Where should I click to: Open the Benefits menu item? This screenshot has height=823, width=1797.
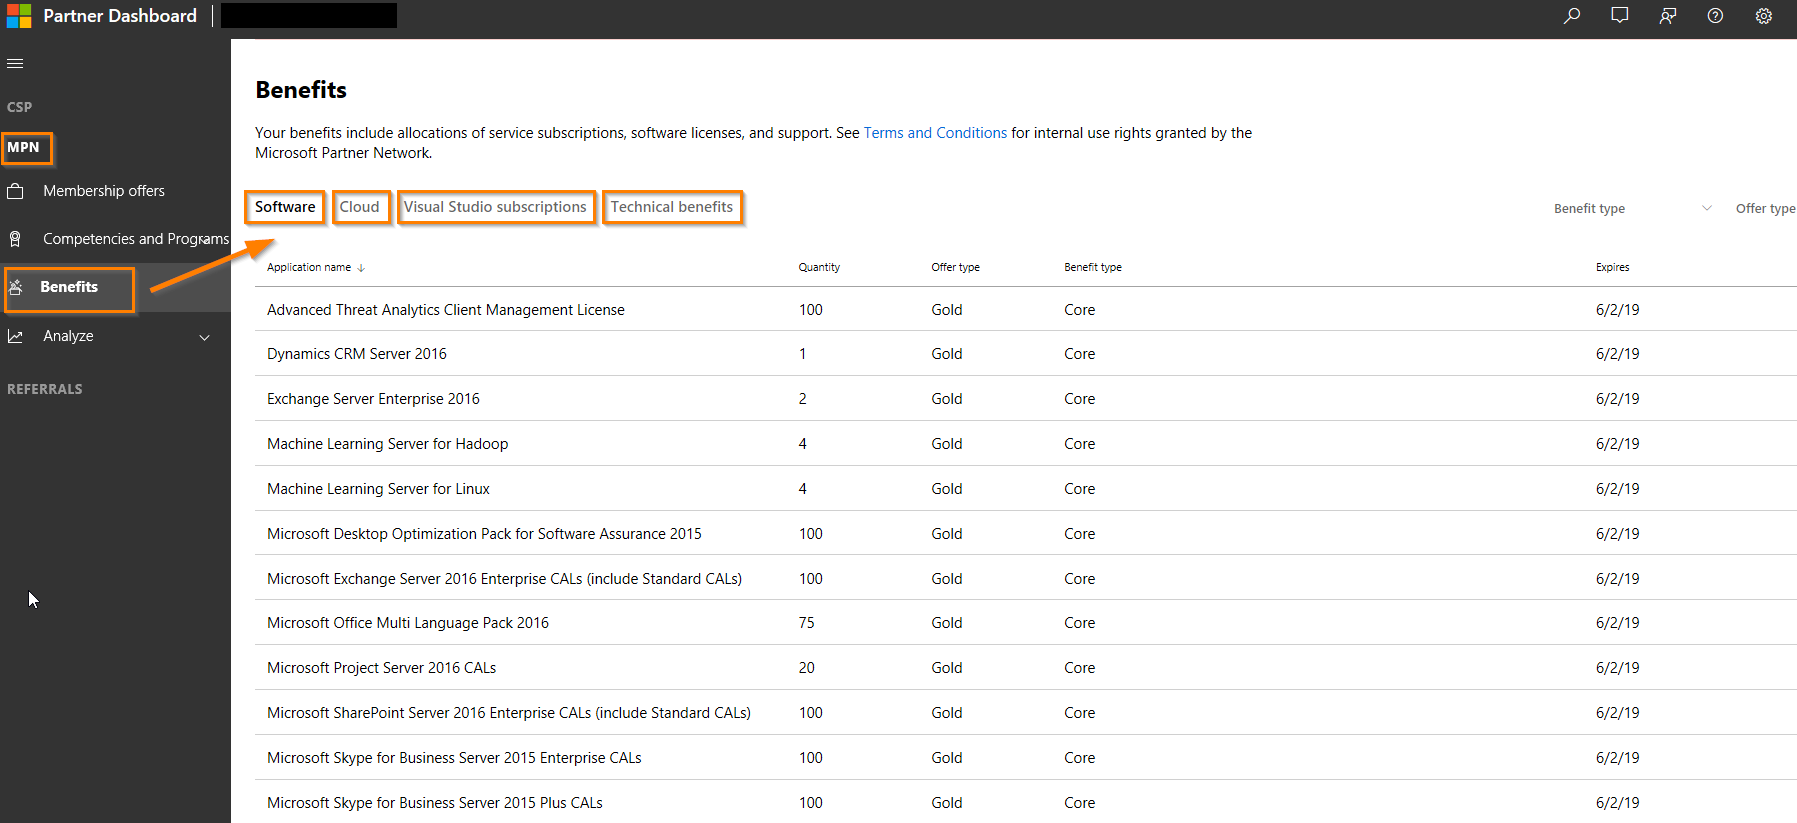tap(69, 287)
